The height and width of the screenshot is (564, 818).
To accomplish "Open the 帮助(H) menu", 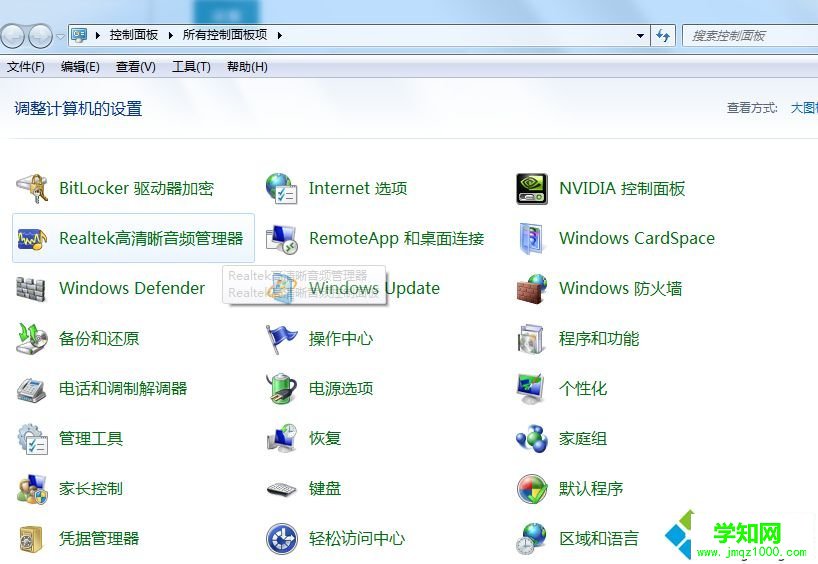I will pos(247,67).
